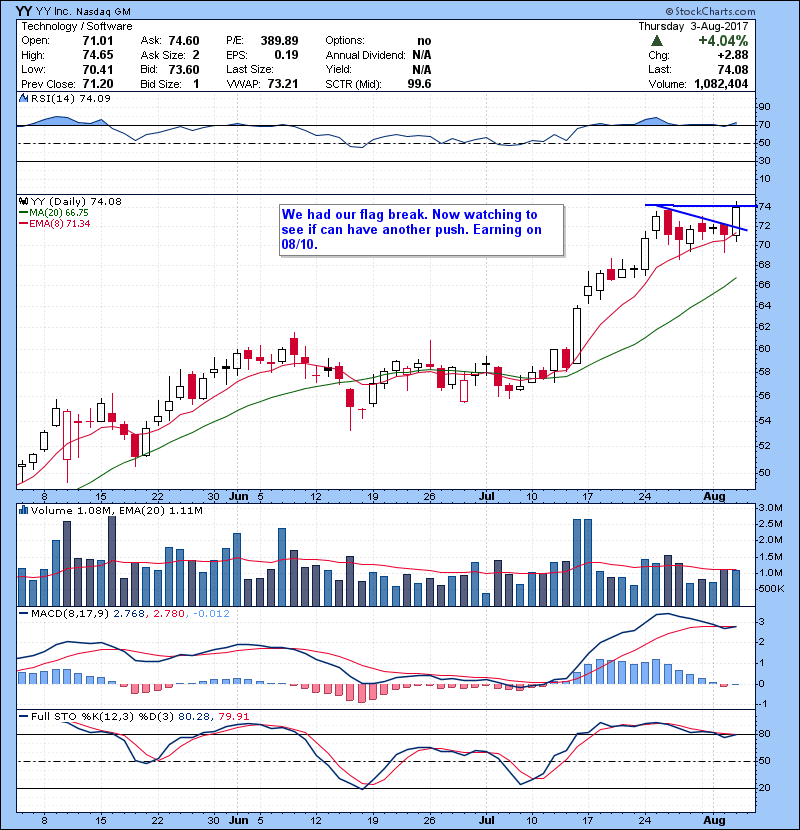Click the Bid Size value 1

click(196, 84)
